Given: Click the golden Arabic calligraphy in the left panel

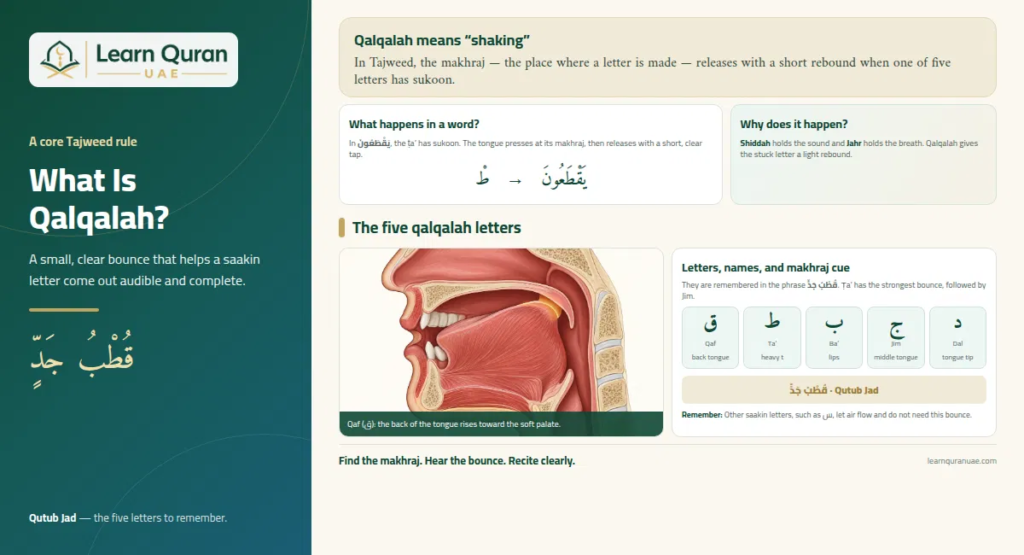Looking at the screenshot, I should [x=82, y=358].
